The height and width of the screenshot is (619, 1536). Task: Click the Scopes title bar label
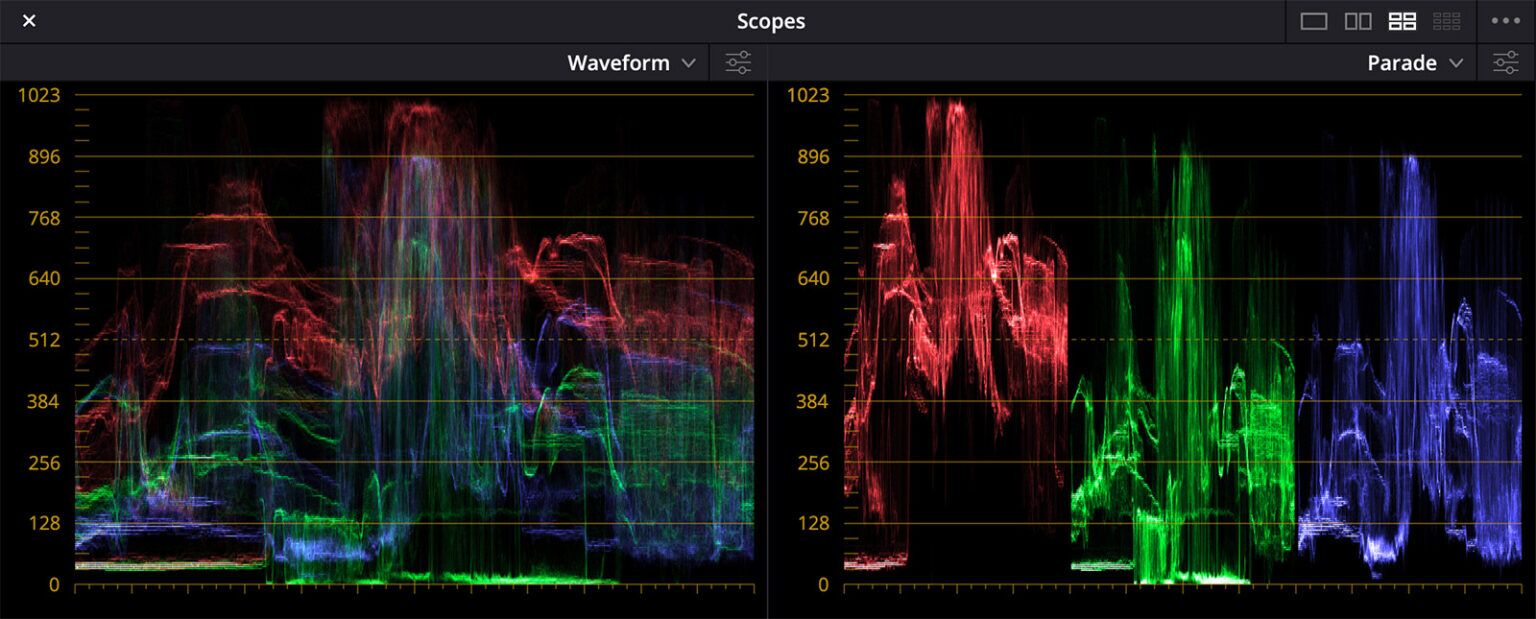coord(770,20)
